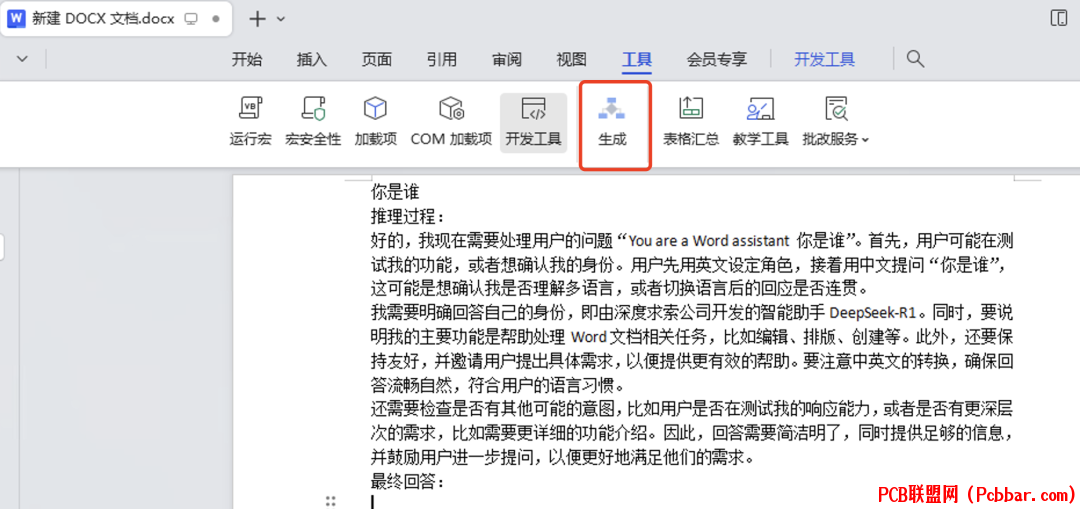Open 宏安全性 macro security settings

[x=313, y=122]
